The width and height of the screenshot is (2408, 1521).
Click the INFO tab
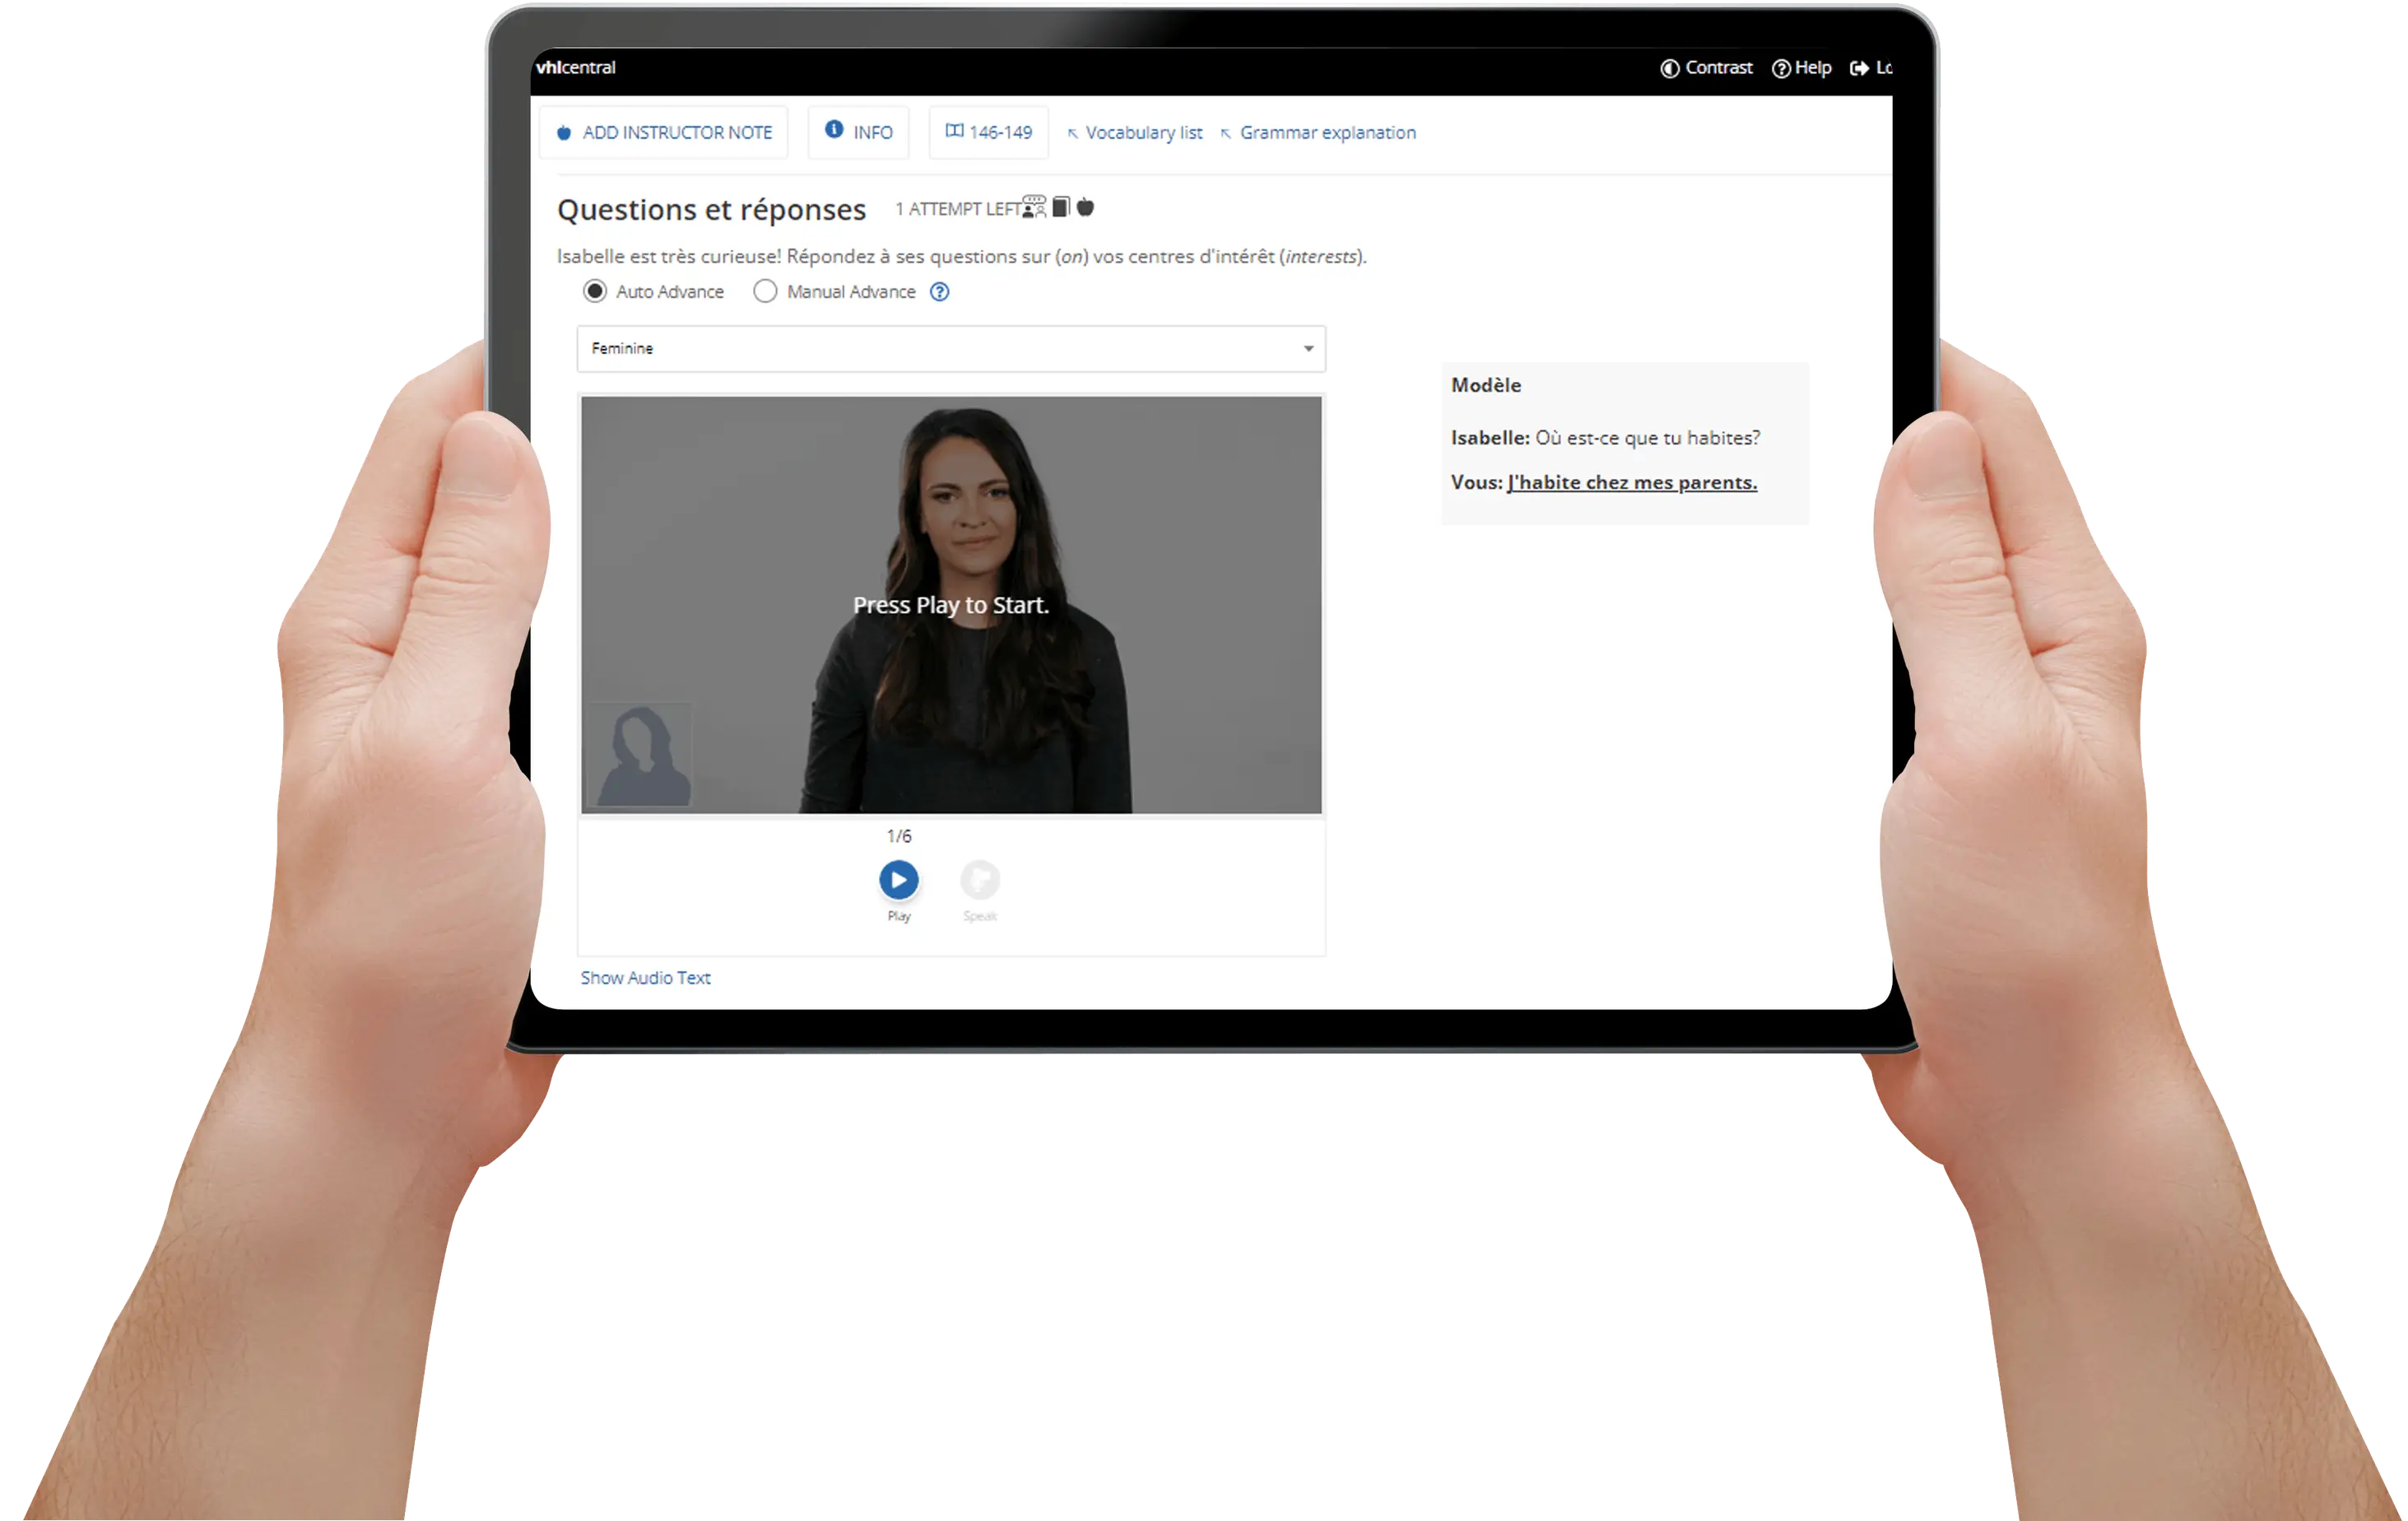tap(860, 132)
